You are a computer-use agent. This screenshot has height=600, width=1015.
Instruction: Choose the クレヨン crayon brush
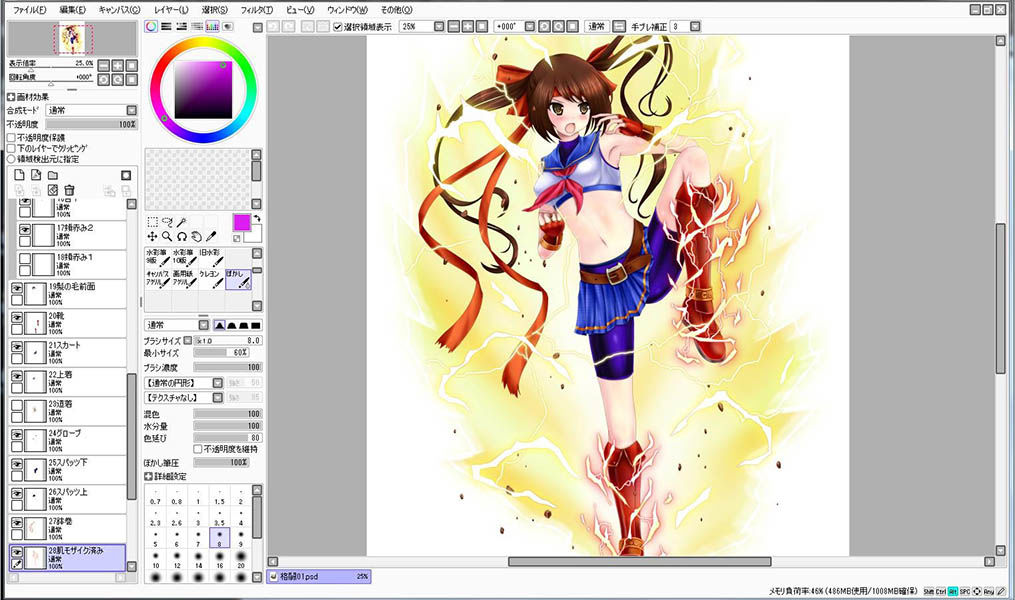click(x=211, y=278)
